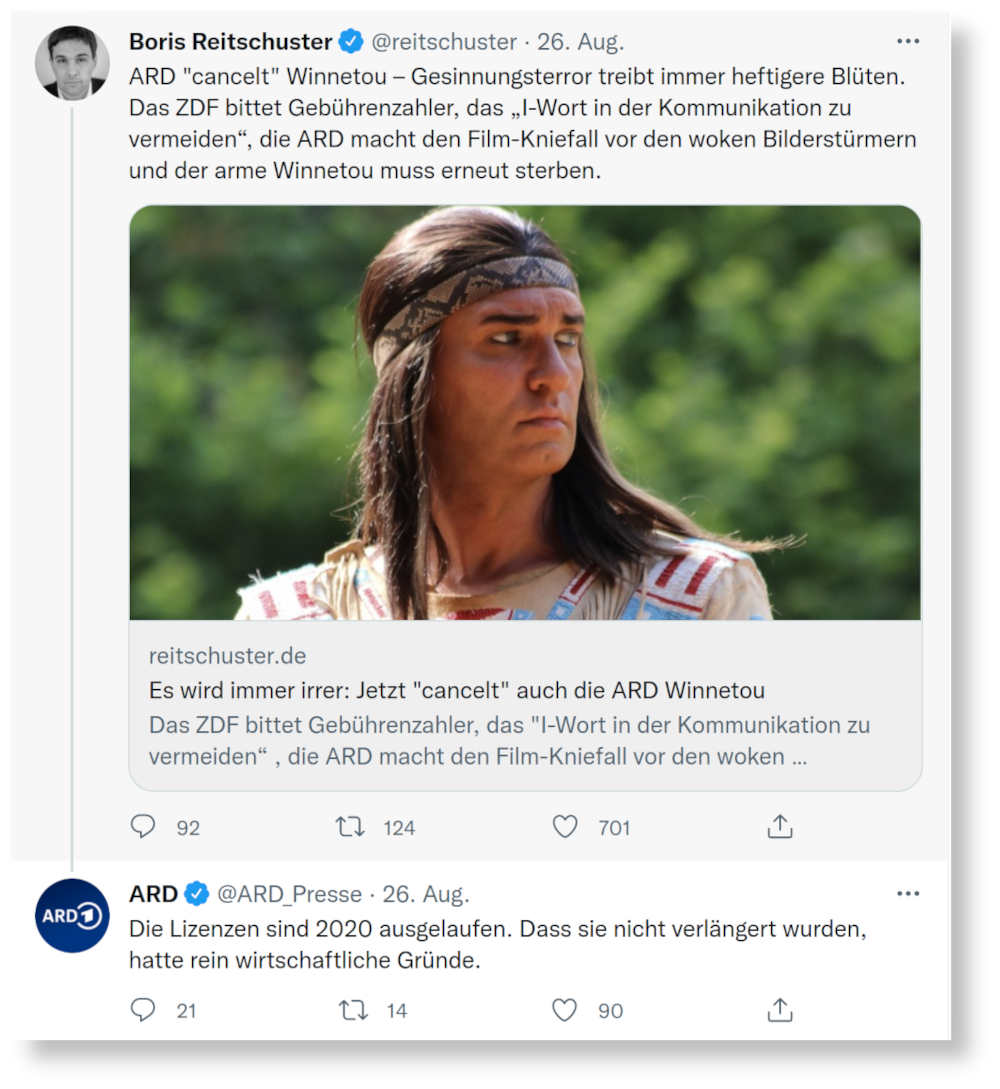Click the Boris Reitschuster display name
This screenshot has width=1000, height=1089.
pyautogui.click(x=230, y=42)
